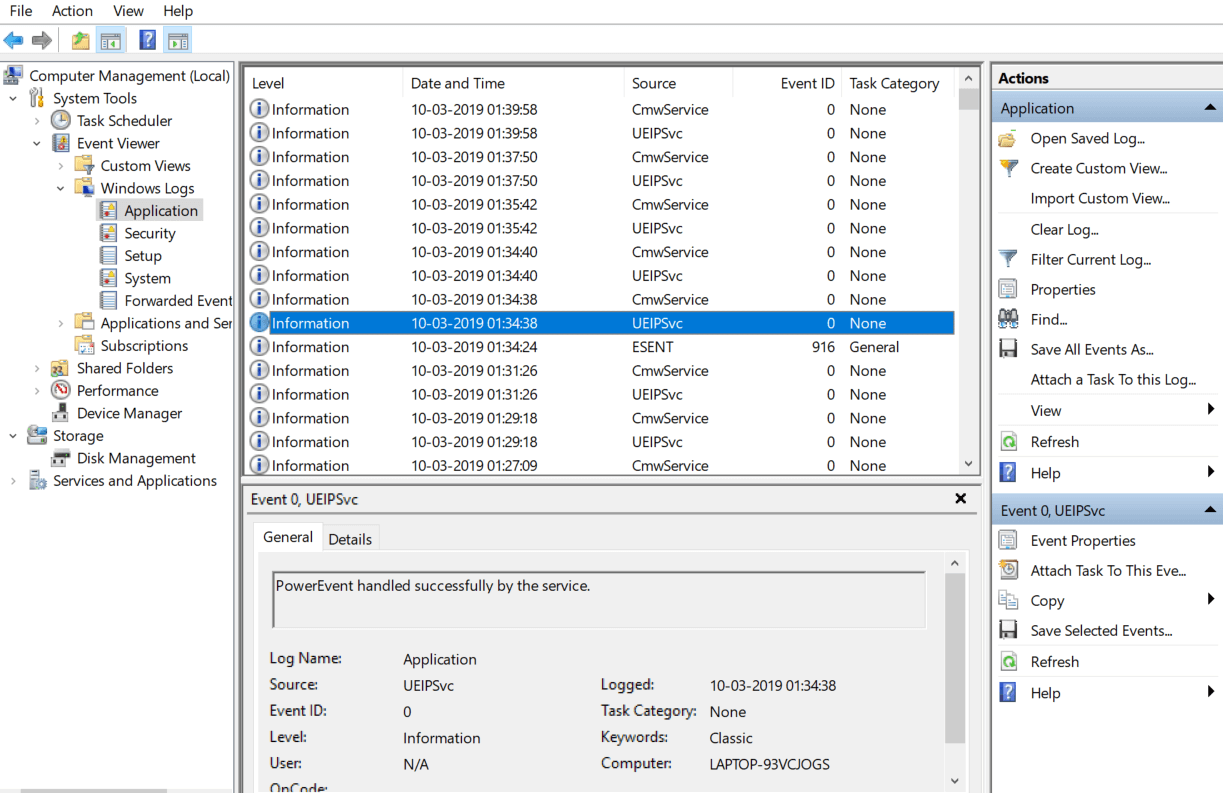Switch to the Details tab
1223x793 pixels.
click(350, 539)
